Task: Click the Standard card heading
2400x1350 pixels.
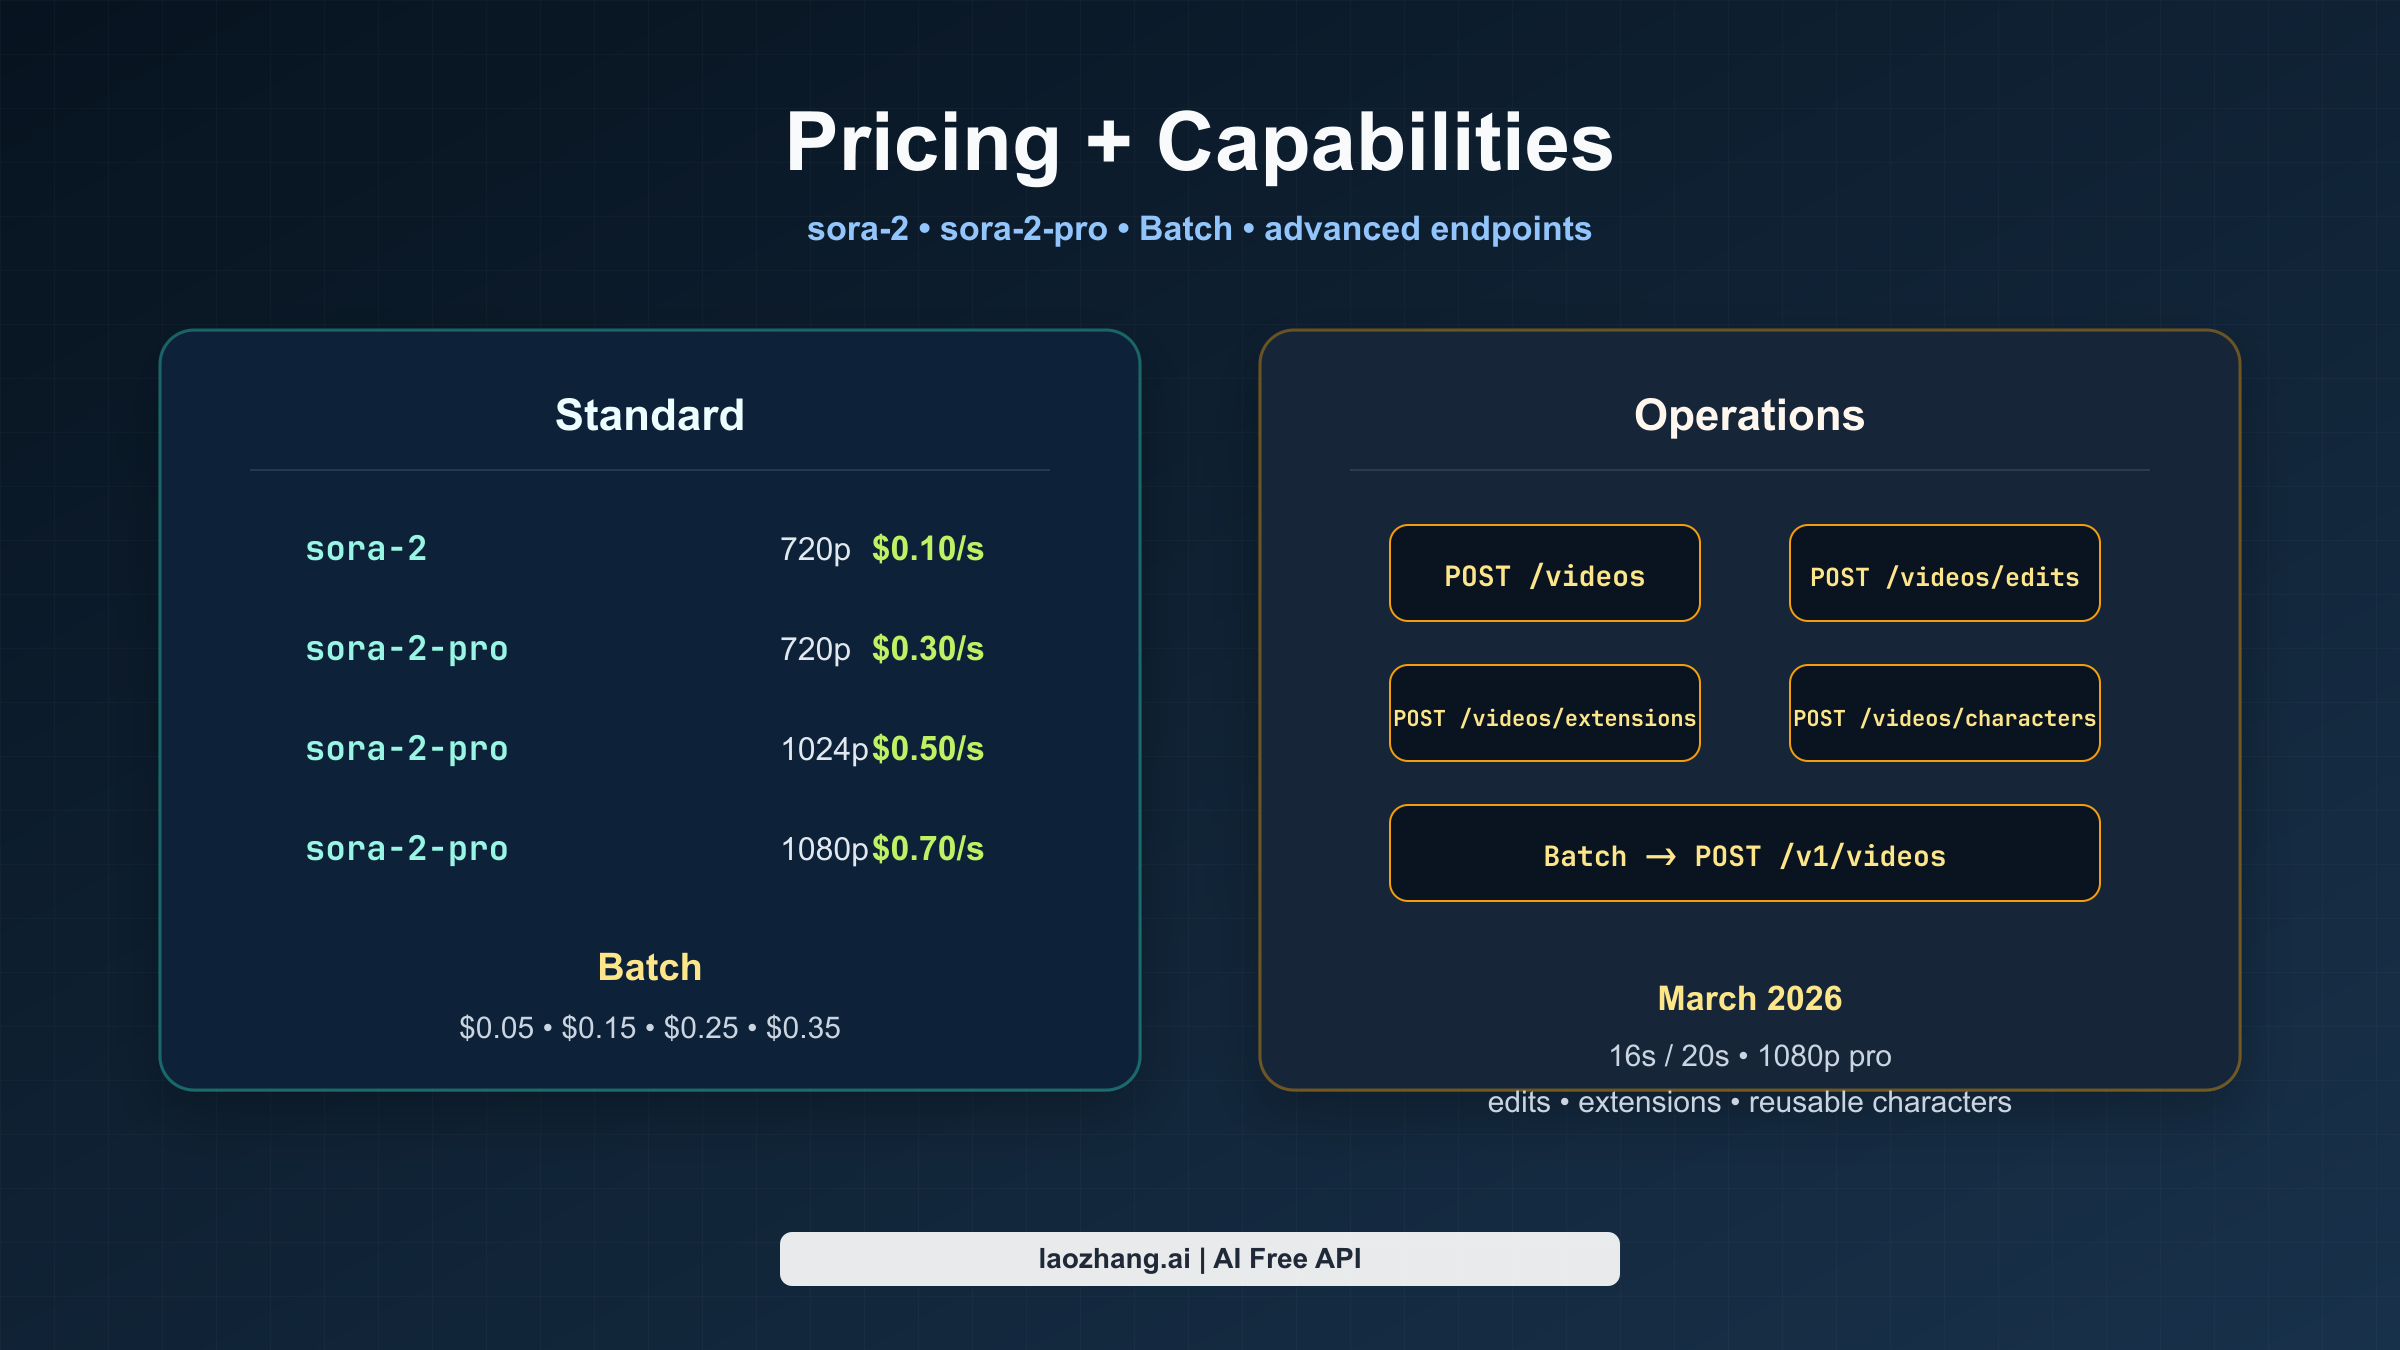Action: 649,415
